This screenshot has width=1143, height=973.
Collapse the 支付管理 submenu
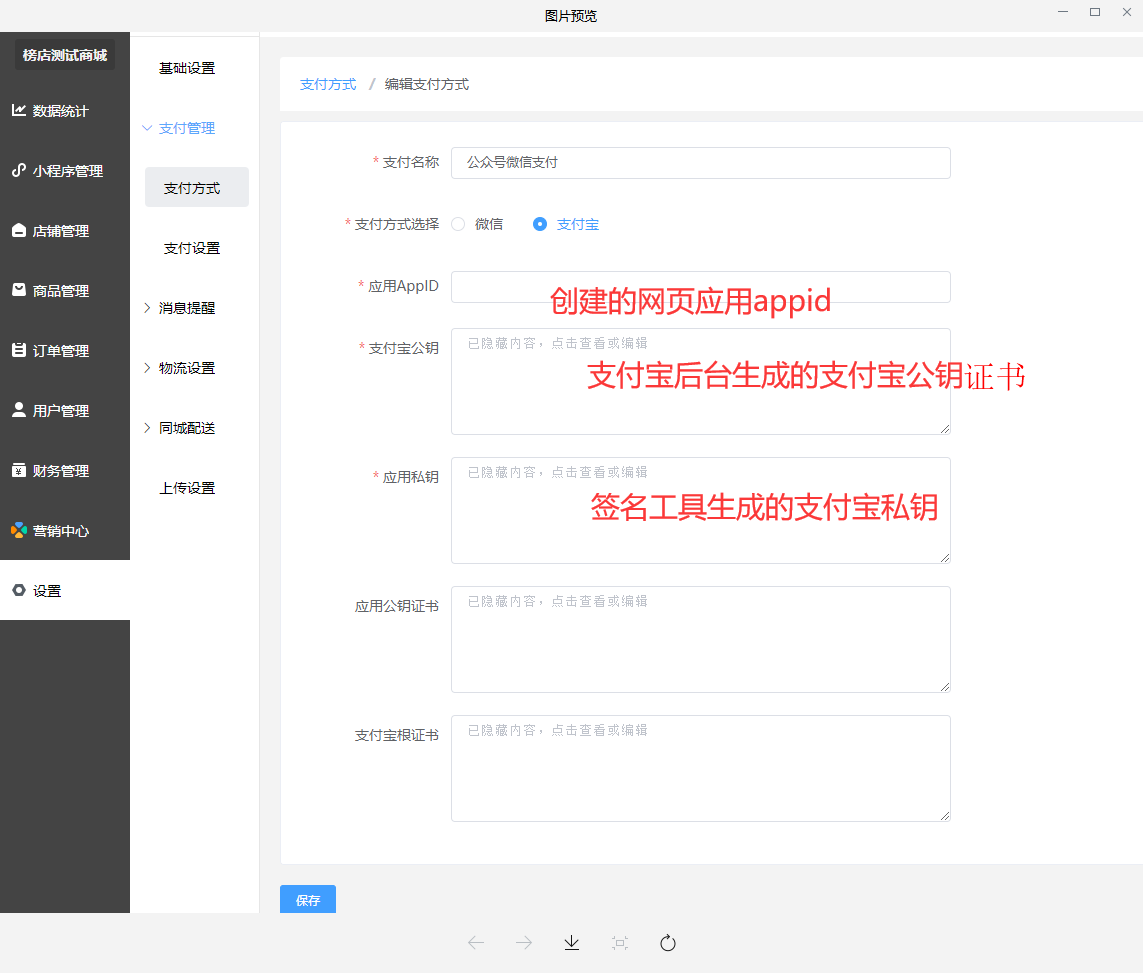pos(186,128)
